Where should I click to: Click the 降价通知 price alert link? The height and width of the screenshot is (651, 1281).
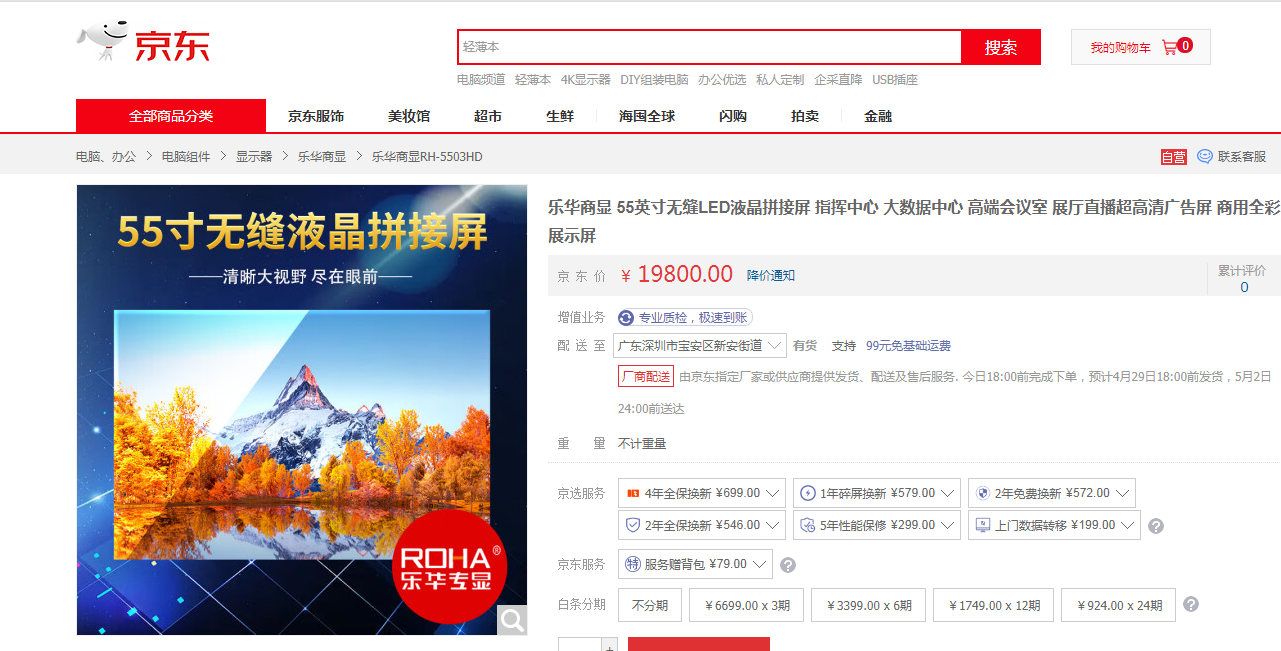tap(771, 275)
